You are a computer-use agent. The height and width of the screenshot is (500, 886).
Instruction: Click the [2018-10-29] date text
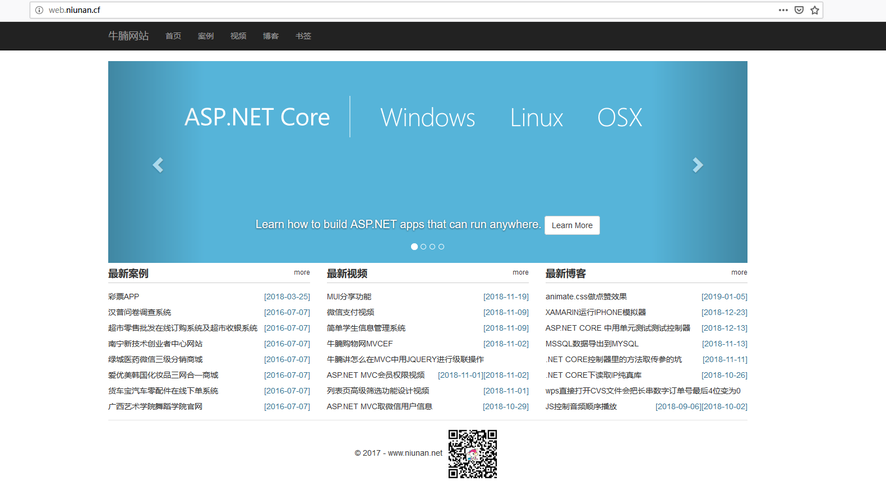[506, 407]
